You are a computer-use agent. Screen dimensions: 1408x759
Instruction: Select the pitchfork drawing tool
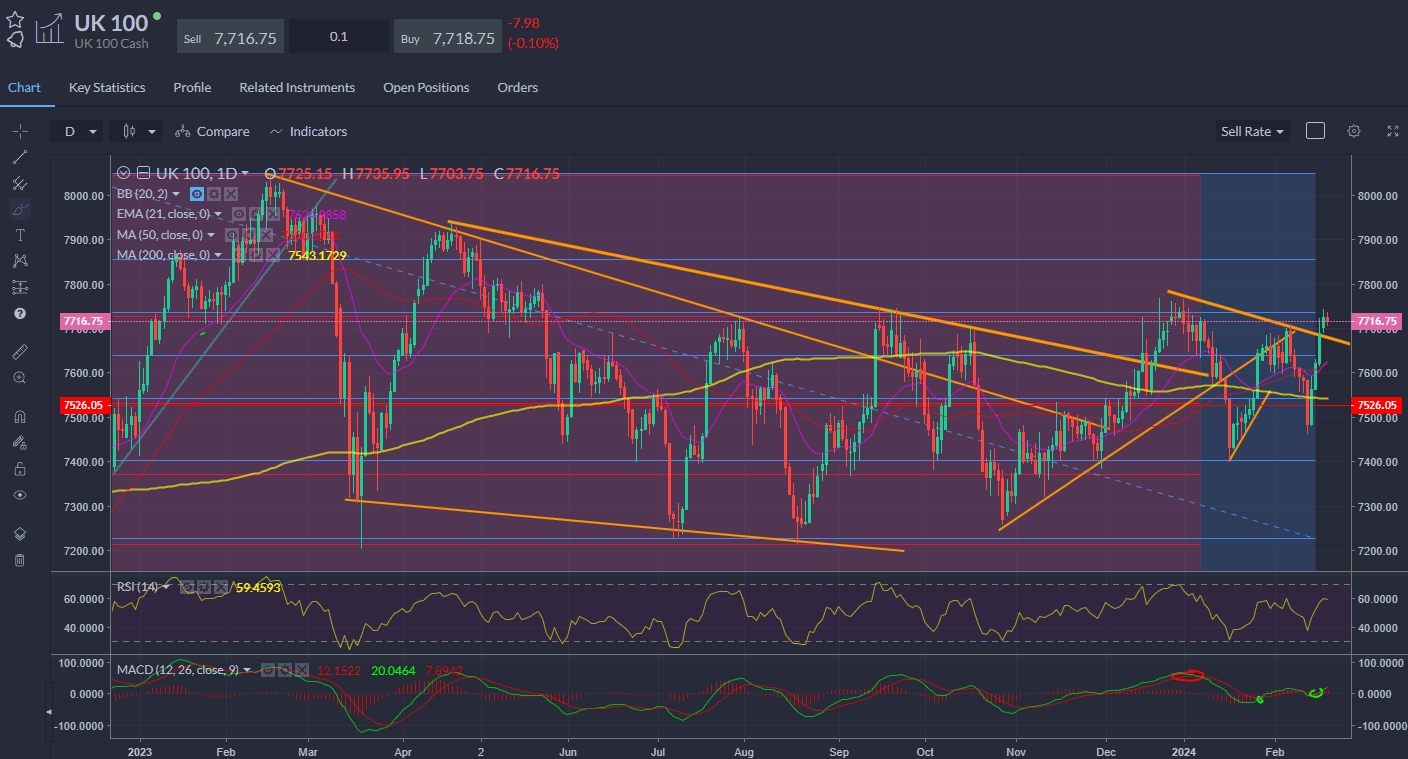pos(20,183)
